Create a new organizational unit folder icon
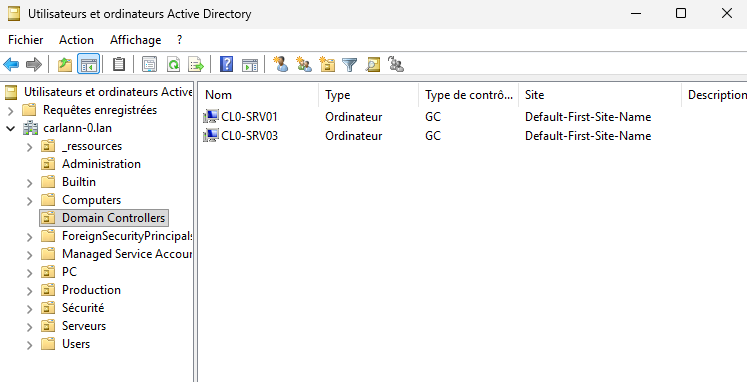 327,64
